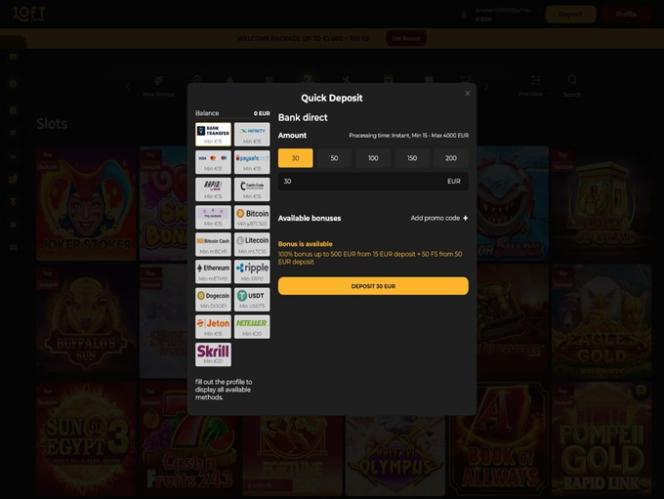664x499 pixels.
Task: Choose Ethereum payment method
Action: pyautogui.click(x=213, y=272)
